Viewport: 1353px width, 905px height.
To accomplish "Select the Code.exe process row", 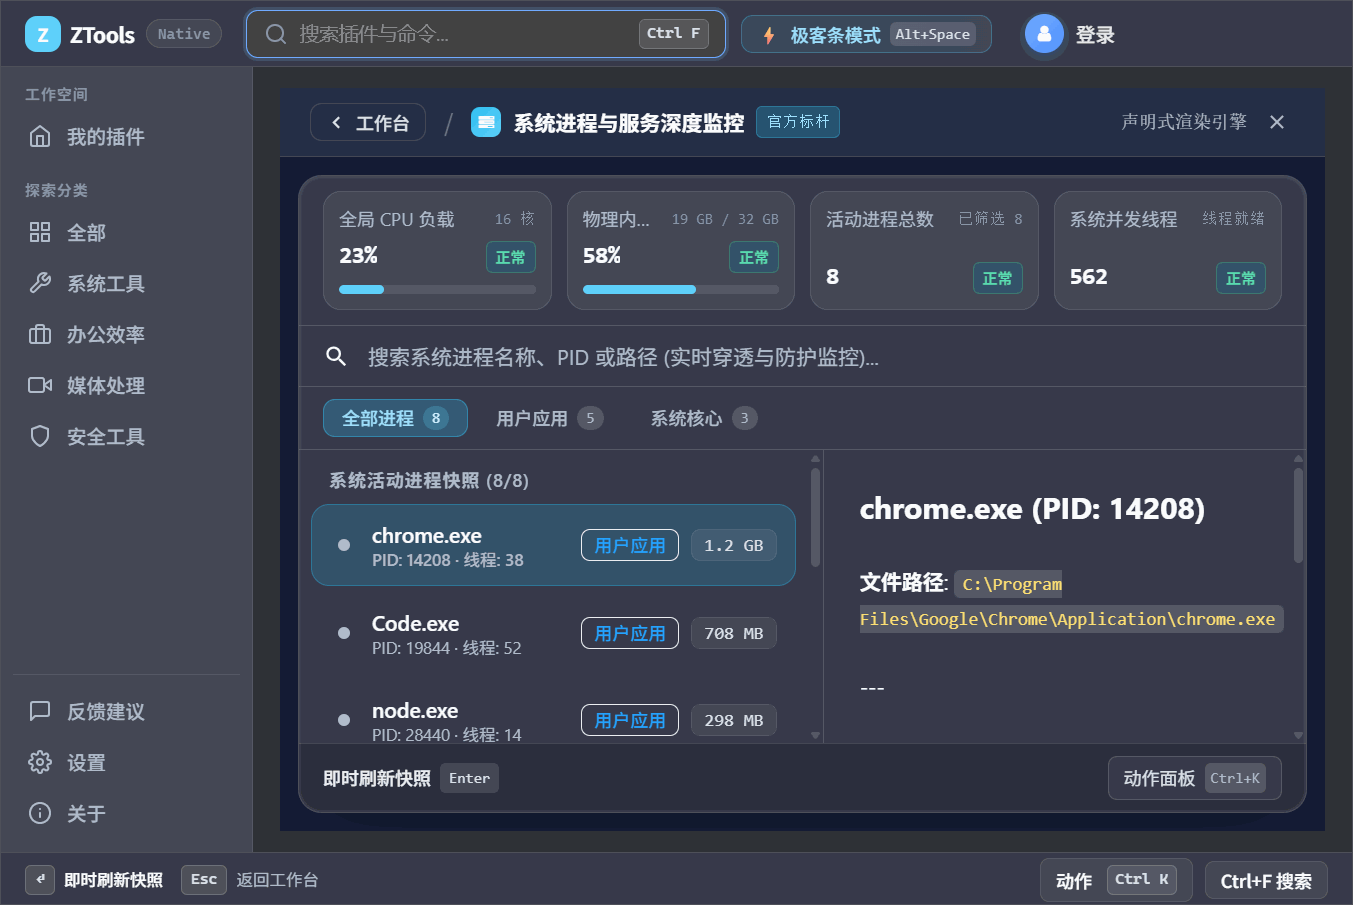I will click(x=553, y=633).
